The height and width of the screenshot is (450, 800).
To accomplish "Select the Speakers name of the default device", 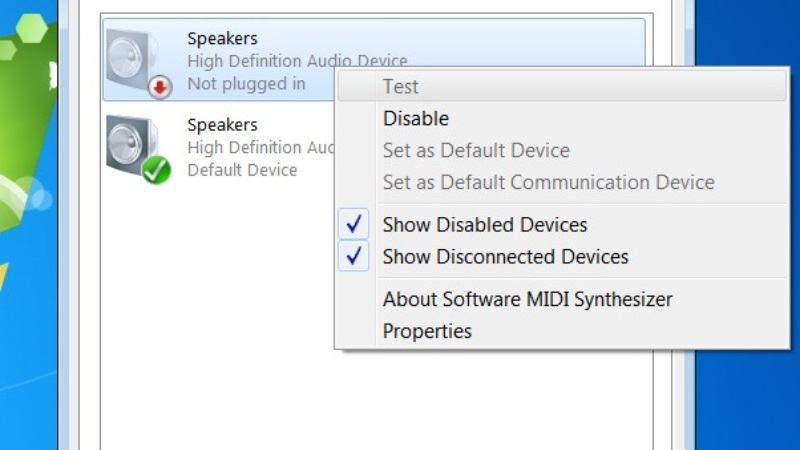I will pos(222,125).
